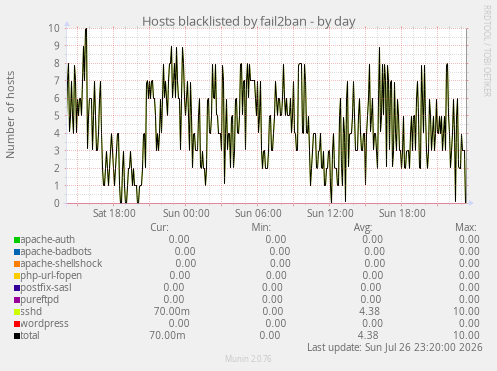Click sshd's current value '70.00m'
The height and width of the screenshot is (371, 497).
coord(172,312)
